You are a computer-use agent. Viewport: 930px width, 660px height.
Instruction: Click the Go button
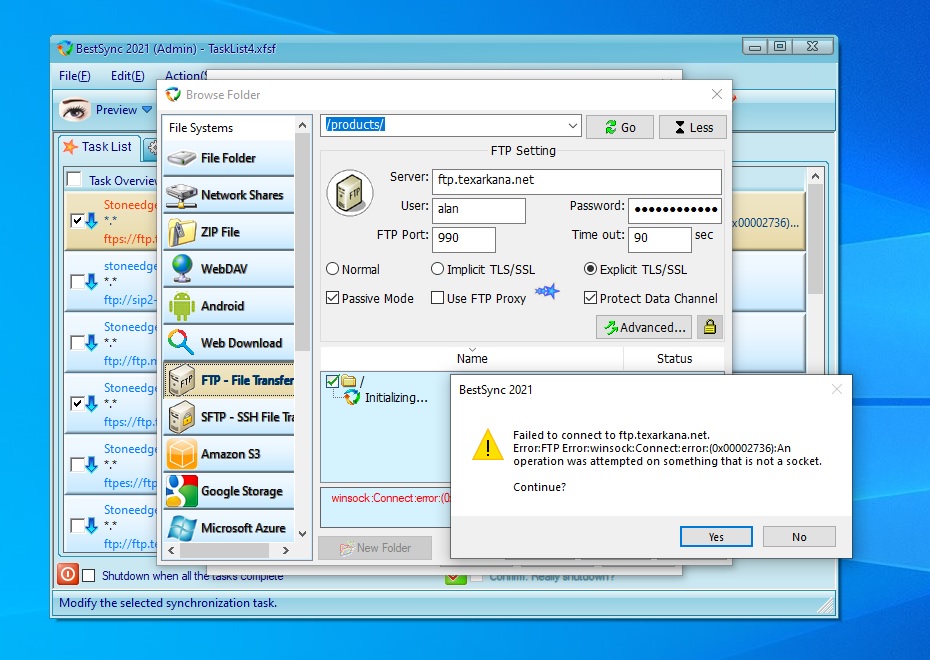point(620,127)
